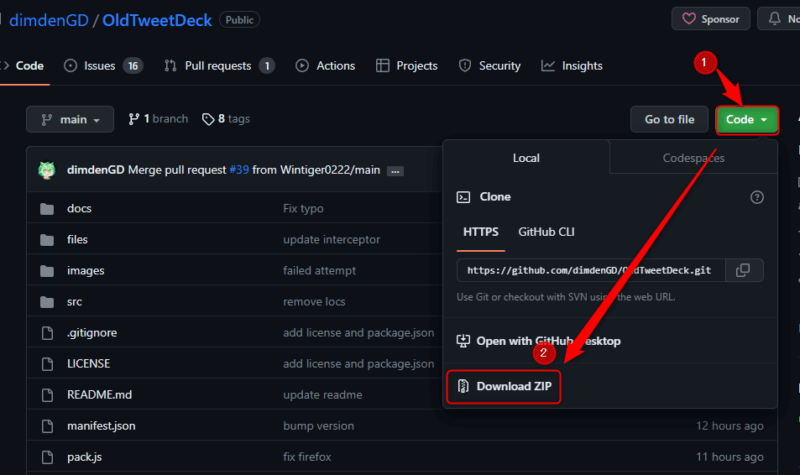Click the Download ZIP archive icon
The image size is (800, 475).
463,386
